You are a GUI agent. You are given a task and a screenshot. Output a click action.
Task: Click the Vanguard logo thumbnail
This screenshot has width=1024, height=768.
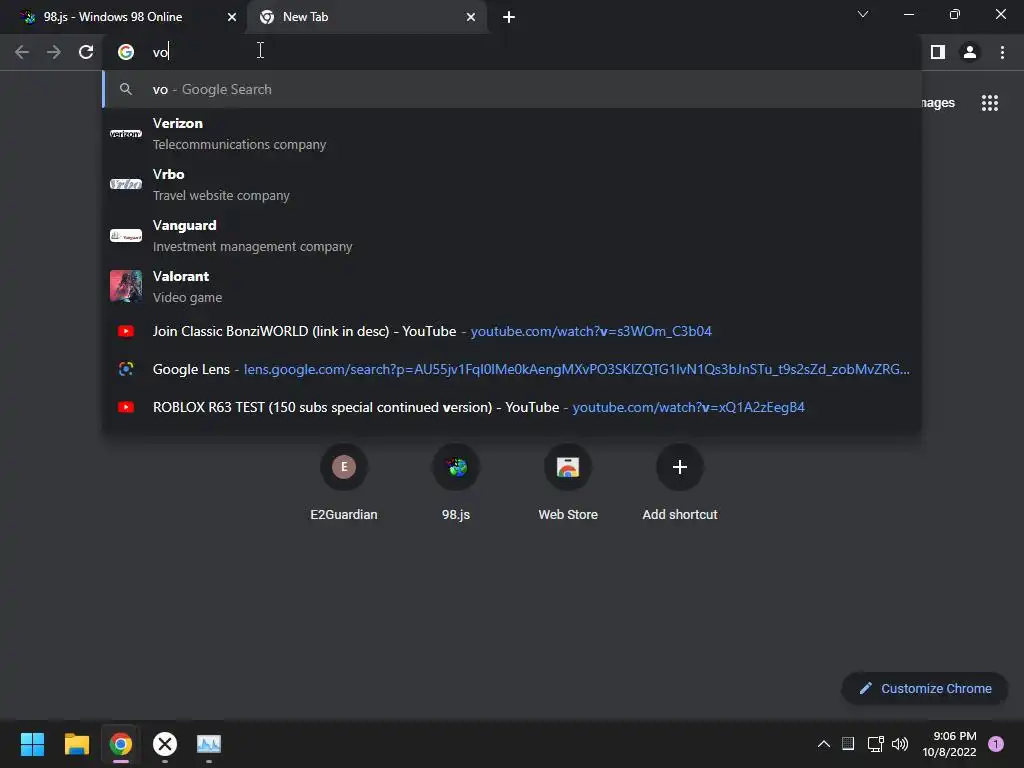(126, 236)
